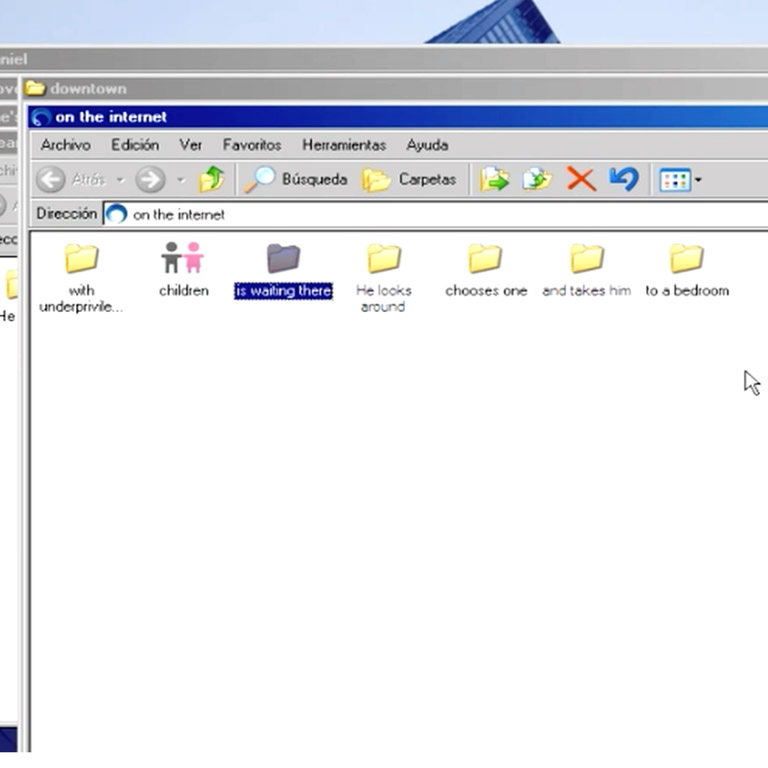The width and height of the screenshot is (768, 768).
Task: Open the Back button history dropdown arrow
Action: point(120,180)
